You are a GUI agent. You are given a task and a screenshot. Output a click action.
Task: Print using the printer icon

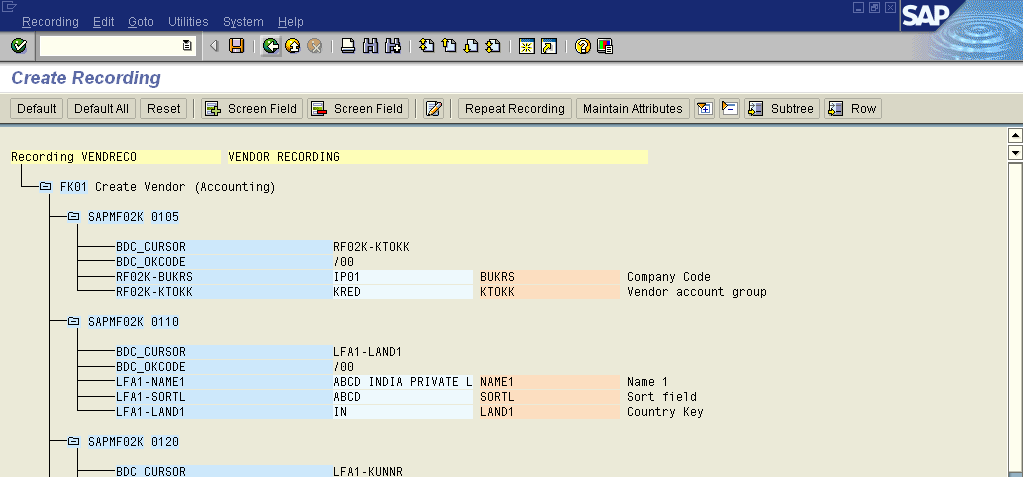[x=348, y=46]
